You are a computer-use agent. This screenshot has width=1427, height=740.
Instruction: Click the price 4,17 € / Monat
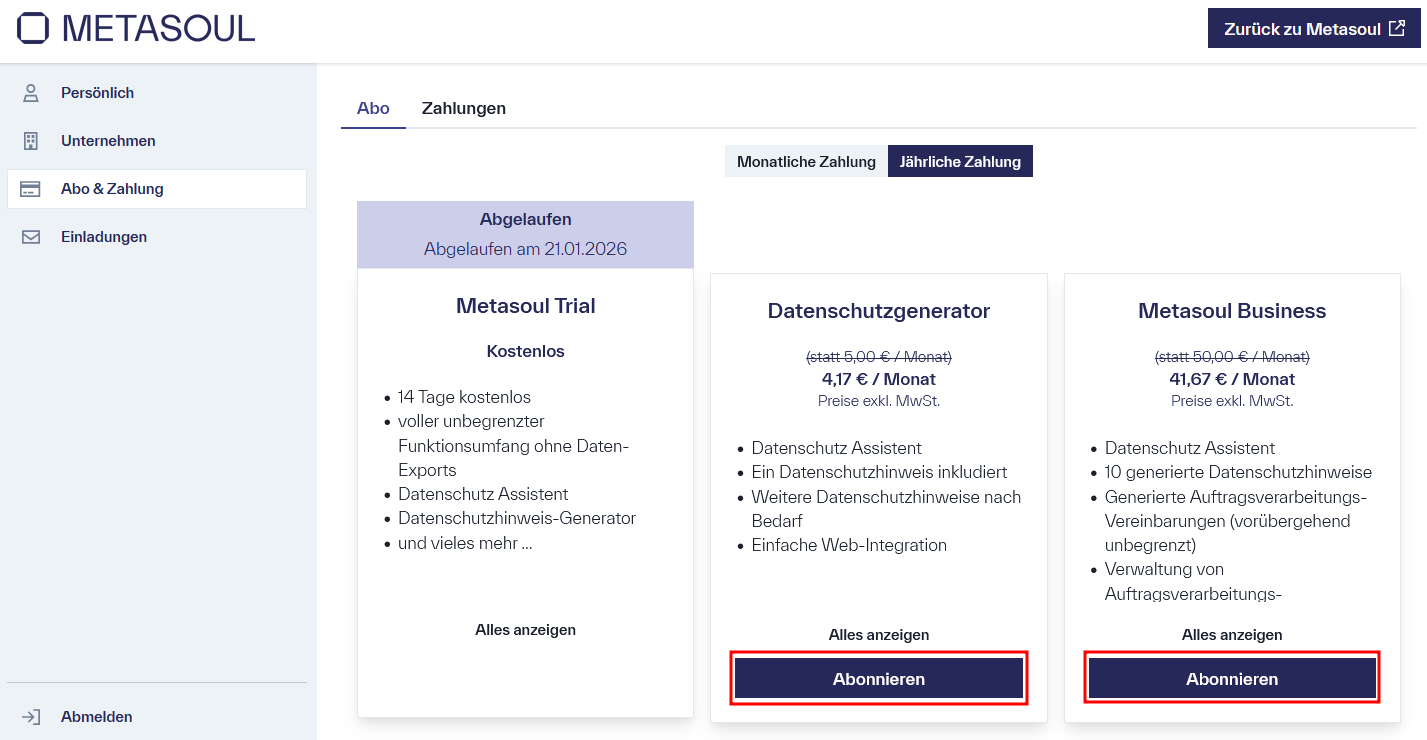click(x=879, y=379)
